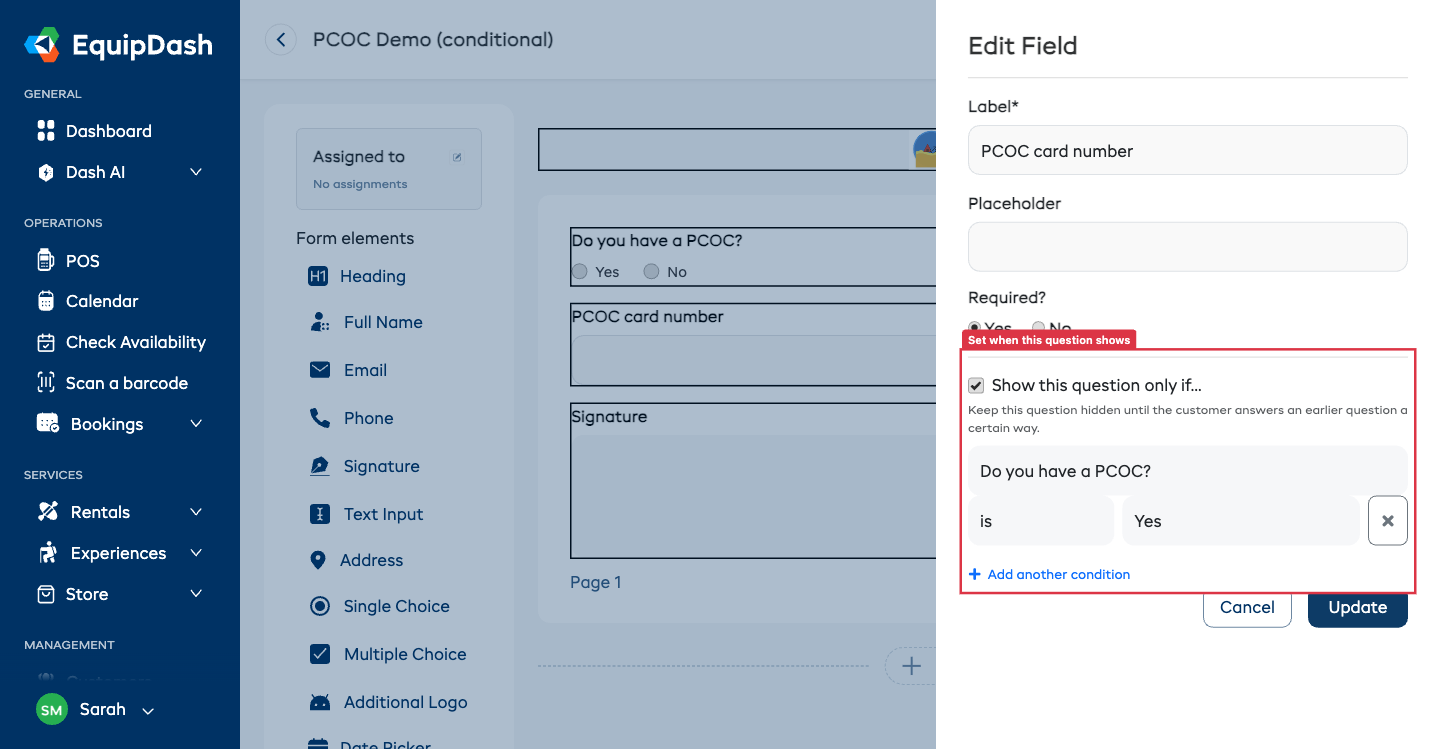The width and height of the screenshot is (1440, 749).
Task: Add an Additional Logo form element
Action: (x=405, y=702)
